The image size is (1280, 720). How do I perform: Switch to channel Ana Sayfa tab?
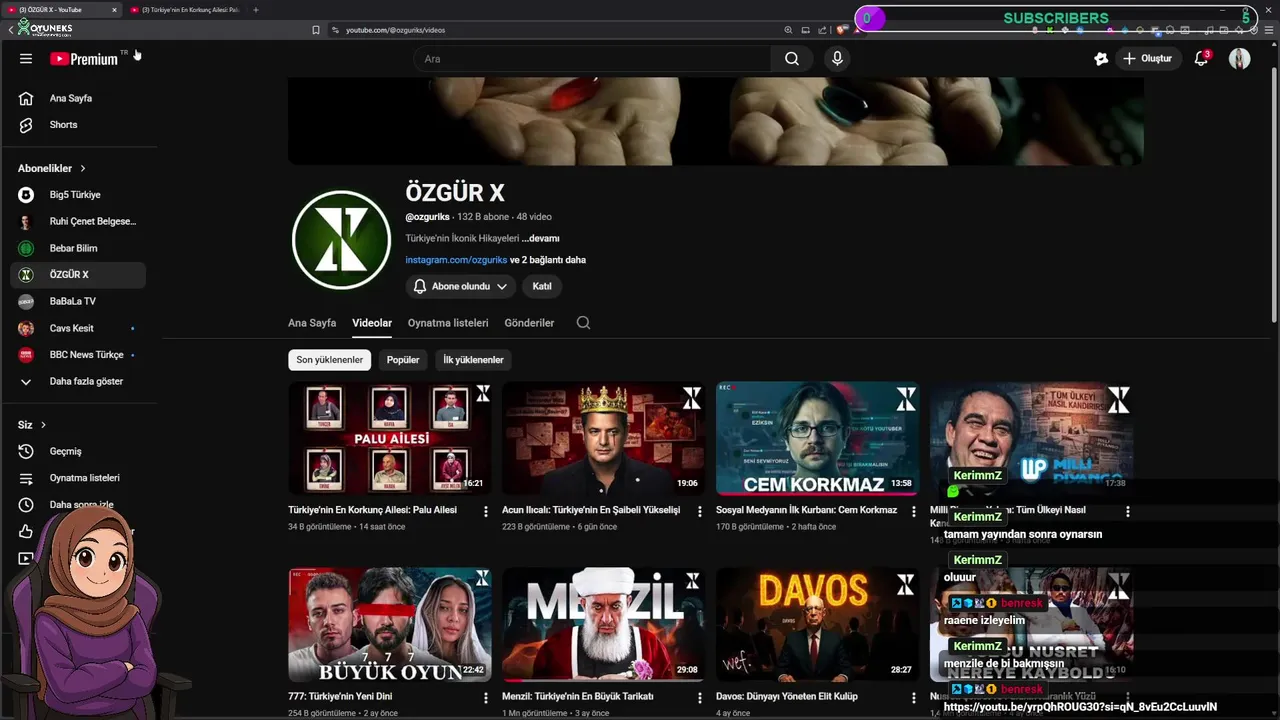312,323
